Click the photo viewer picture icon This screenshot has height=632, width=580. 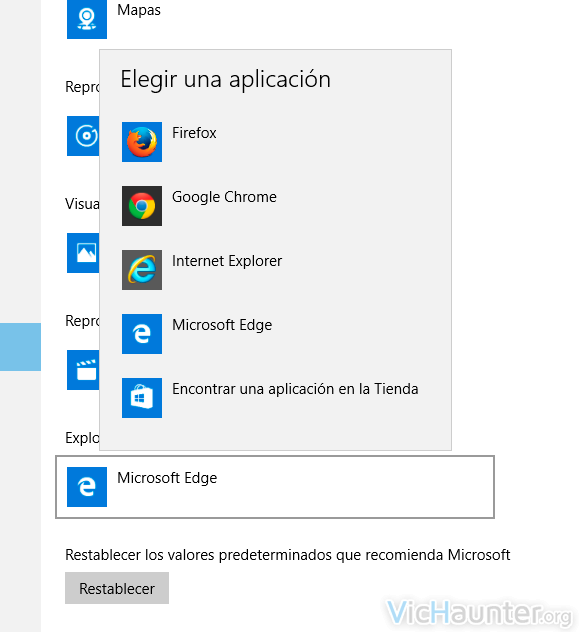click(83, 253)
